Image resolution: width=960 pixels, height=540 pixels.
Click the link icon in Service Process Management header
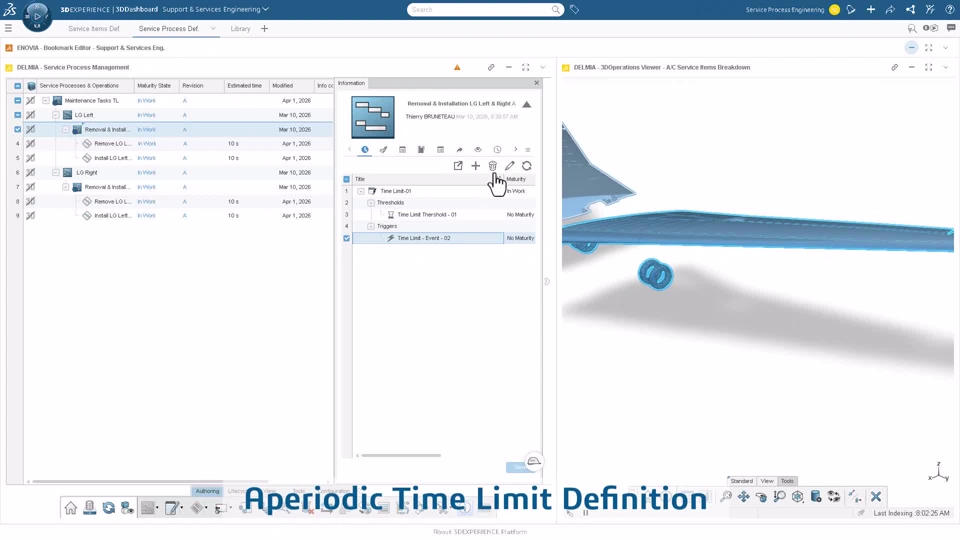tap(491, 67)
